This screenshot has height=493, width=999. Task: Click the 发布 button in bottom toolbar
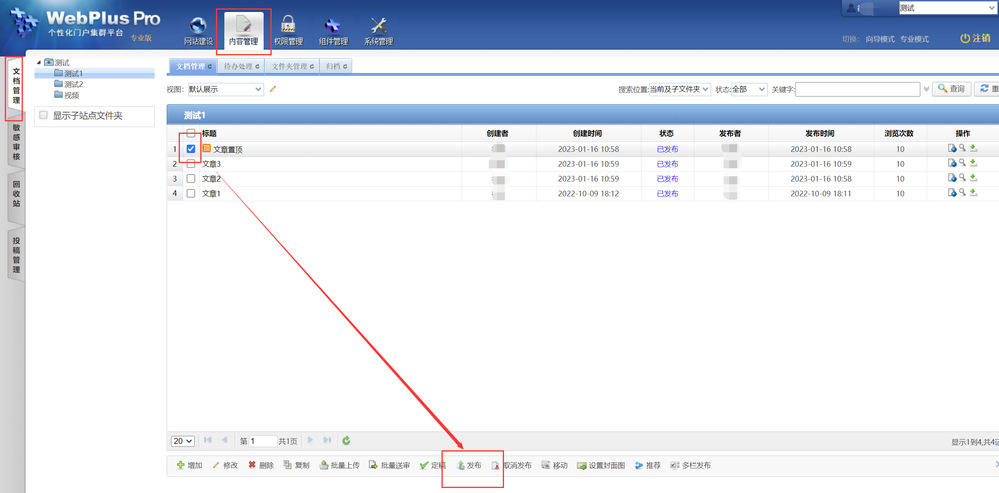(x=470, y=466)
